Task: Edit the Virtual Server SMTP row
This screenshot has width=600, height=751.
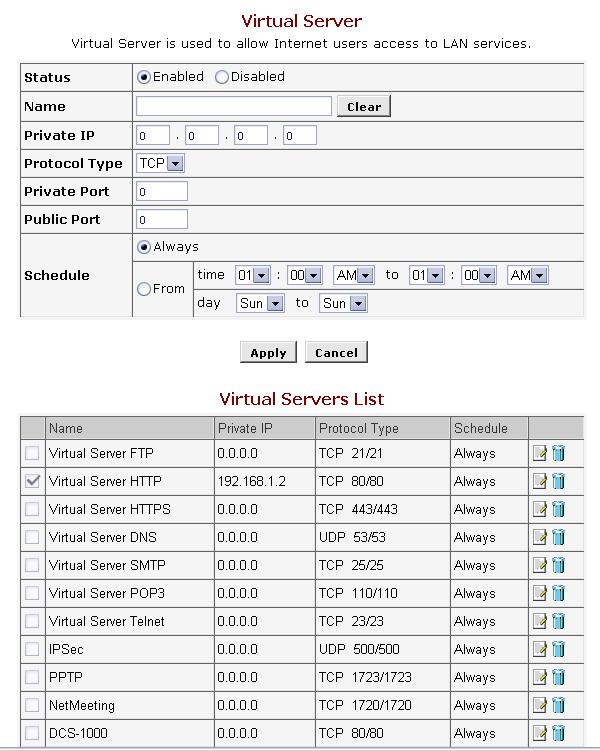Action: tap(539, 566)
